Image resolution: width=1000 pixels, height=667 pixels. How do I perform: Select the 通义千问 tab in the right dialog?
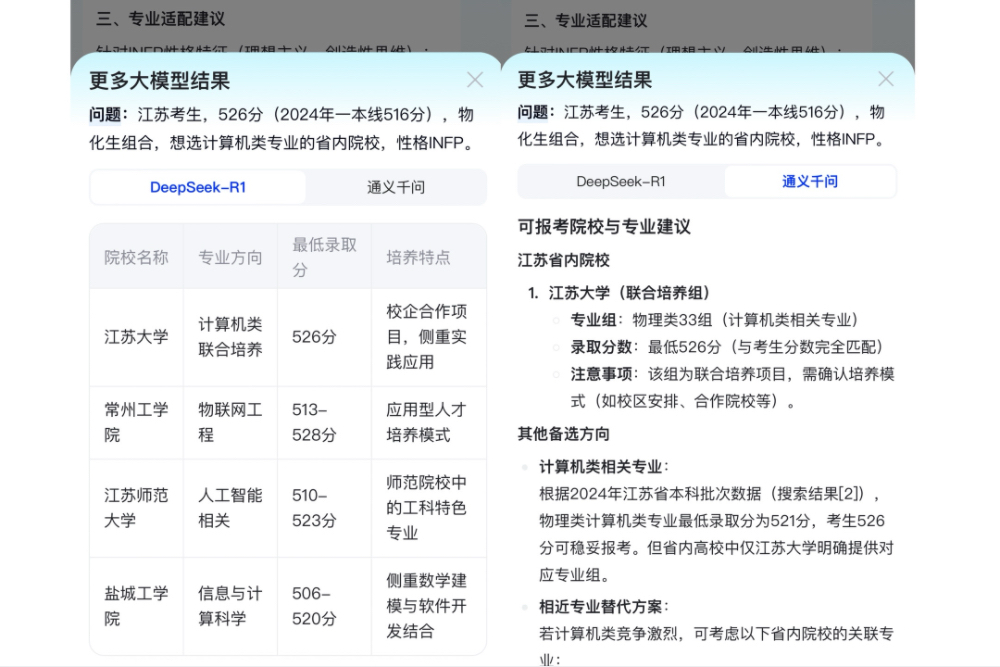(810, 181)
